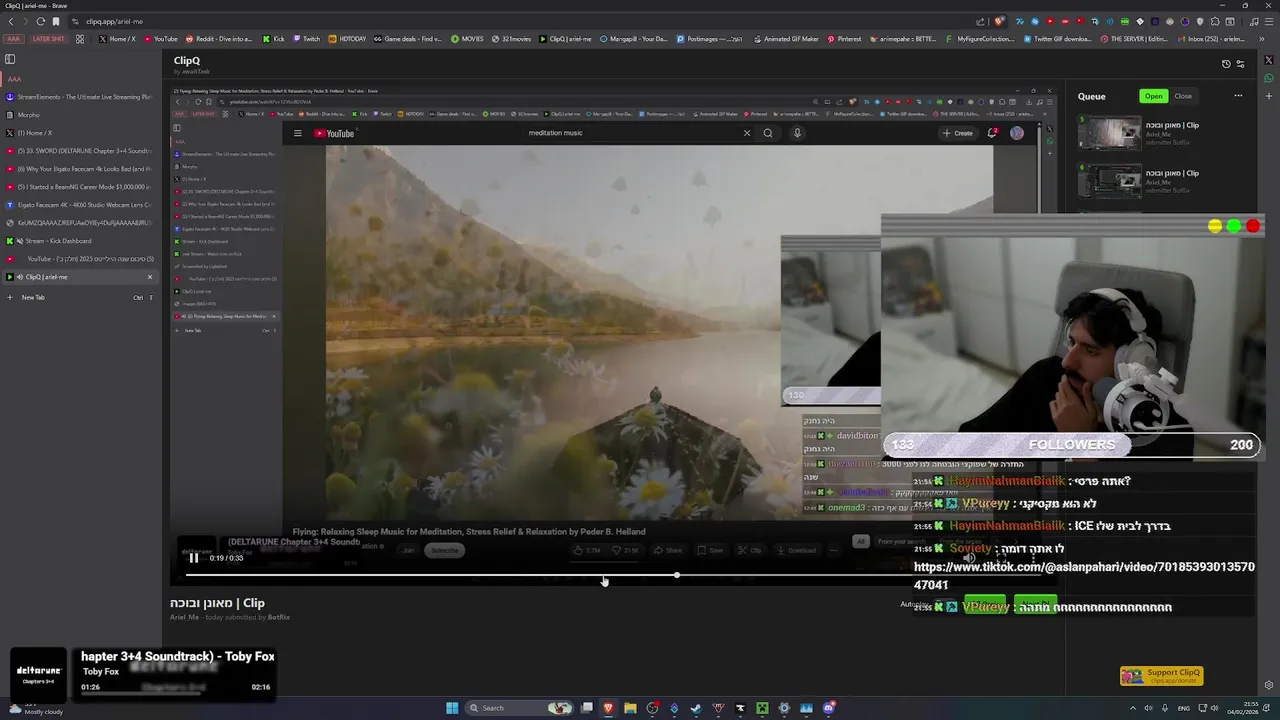Open the LATER SHIT bookmarks folder
Viewport: 1280px width, 720px height.
(x=48, y=39)
